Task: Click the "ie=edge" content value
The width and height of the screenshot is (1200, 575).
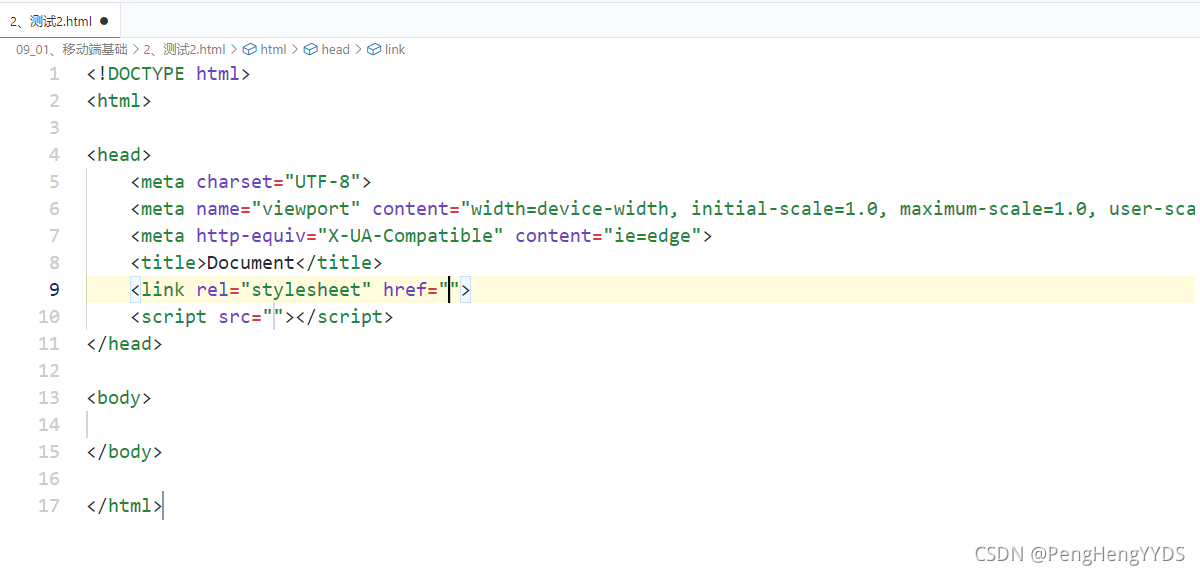Action: click(652, 236)
